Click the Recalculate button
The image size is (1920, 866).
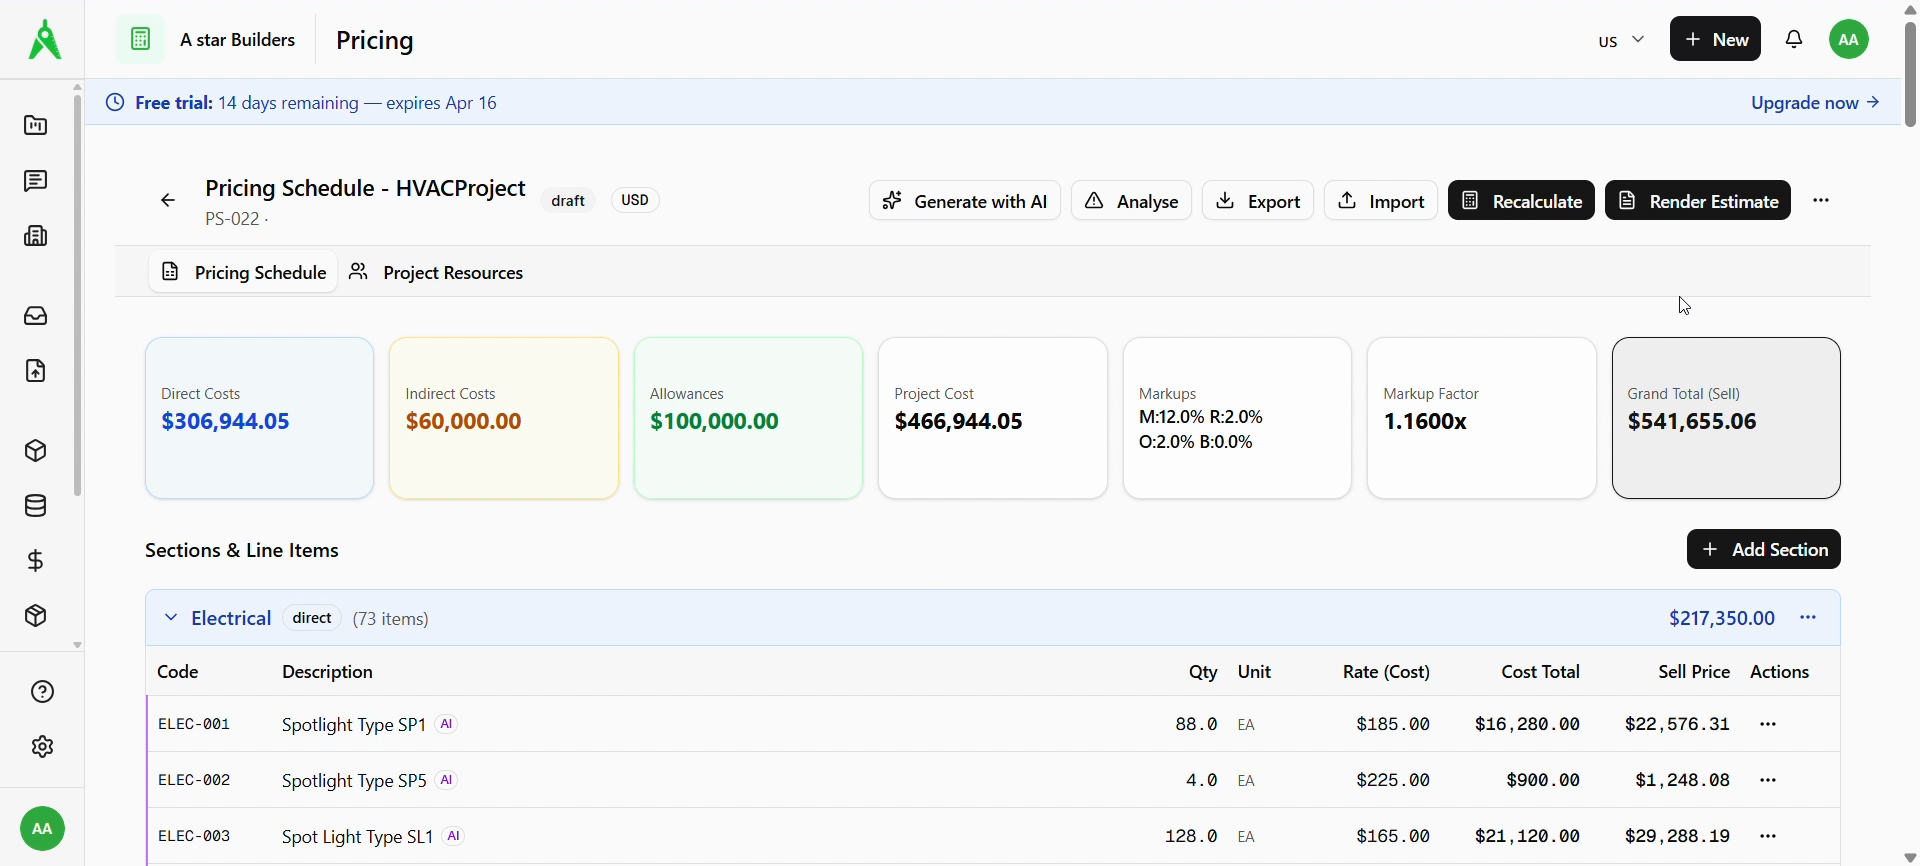click(x=1521, y=201)
